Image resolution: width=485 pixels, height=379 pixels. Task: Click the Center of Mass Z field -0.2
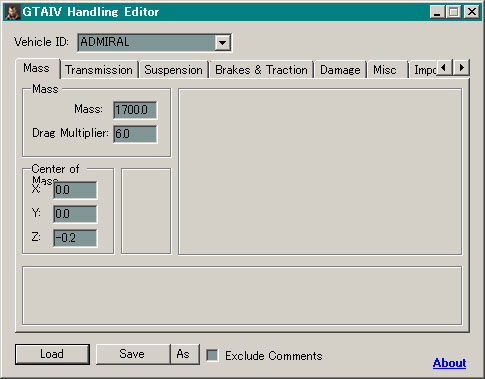(x=75, y=238)
